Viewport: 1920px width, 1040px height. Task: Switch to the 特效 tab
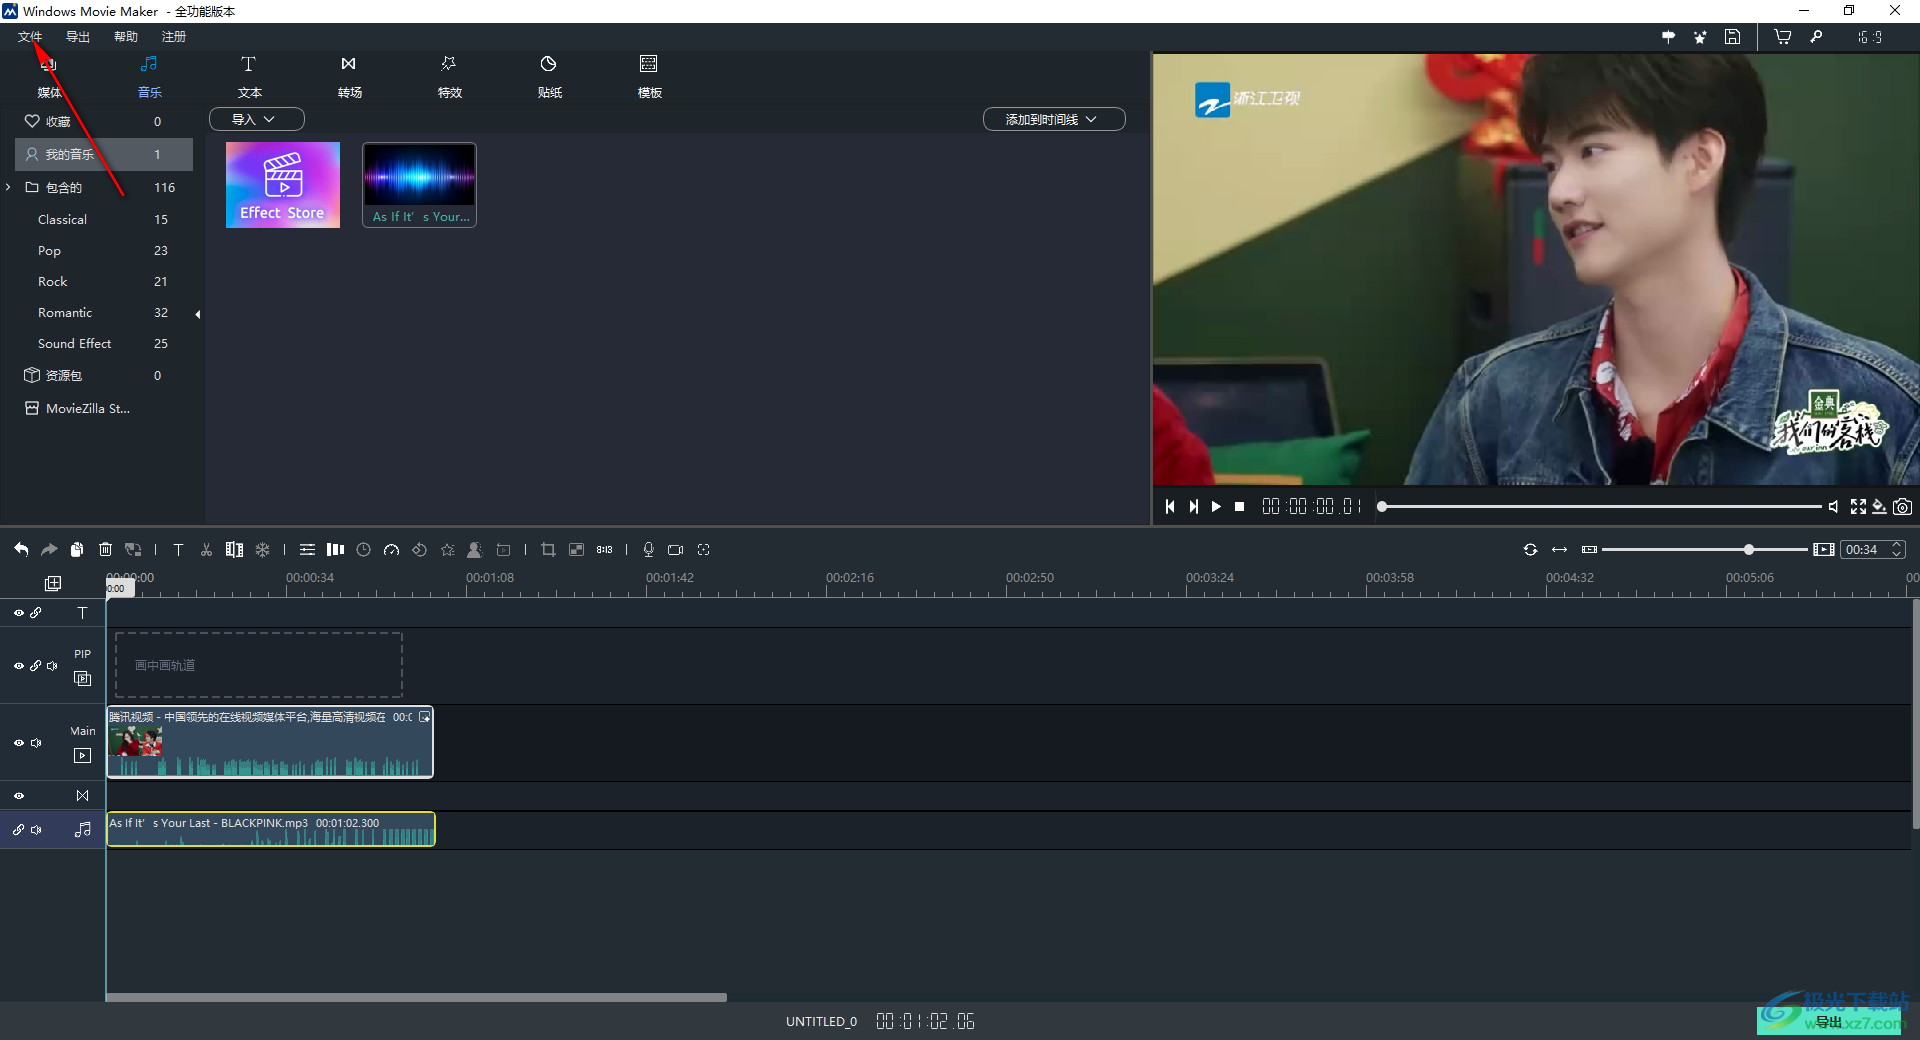pyautogui.click(x=449, y=77)
